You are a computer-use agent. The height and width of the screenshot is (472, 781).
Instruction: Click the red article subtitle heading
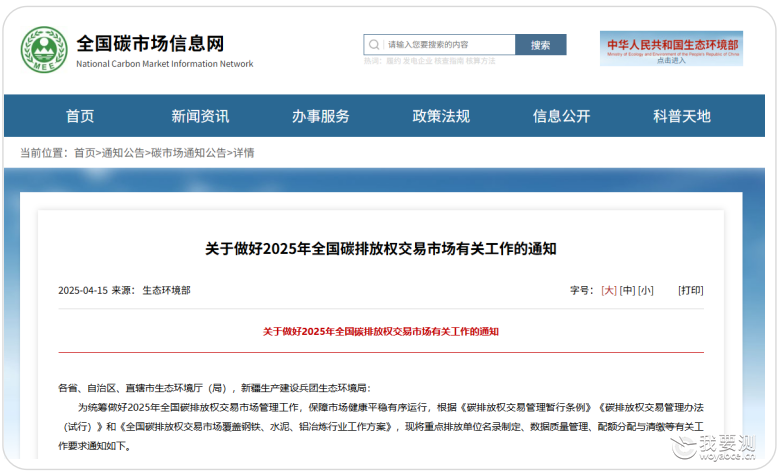381,332
